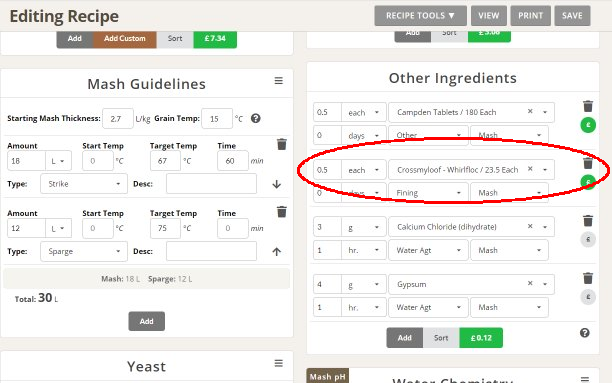This screenshot has height=383, width=612.
Task: Delete Campden Tablets ingredient
Action: coord(588,106)
